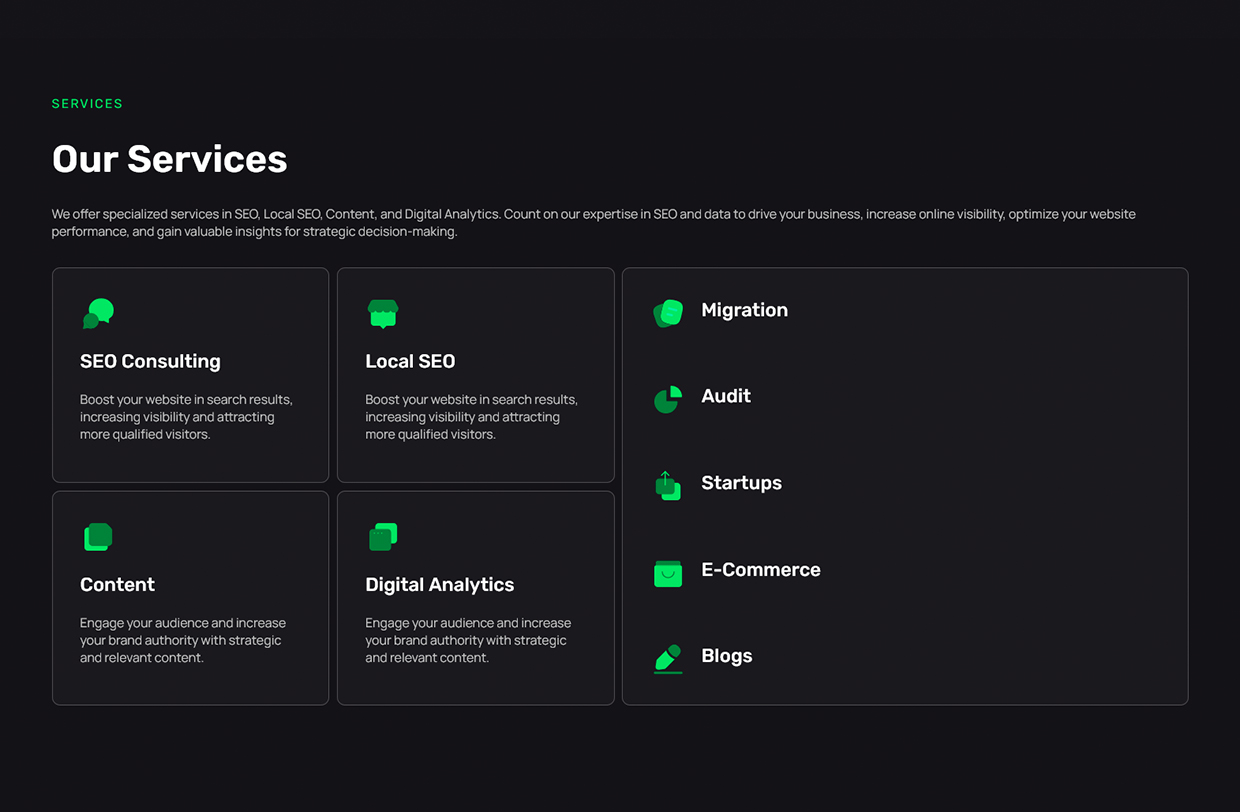This screenshot has height=812, width=1240.
Task: Click the E-Commerce shopping bag icon
Action: coord(668,573)
